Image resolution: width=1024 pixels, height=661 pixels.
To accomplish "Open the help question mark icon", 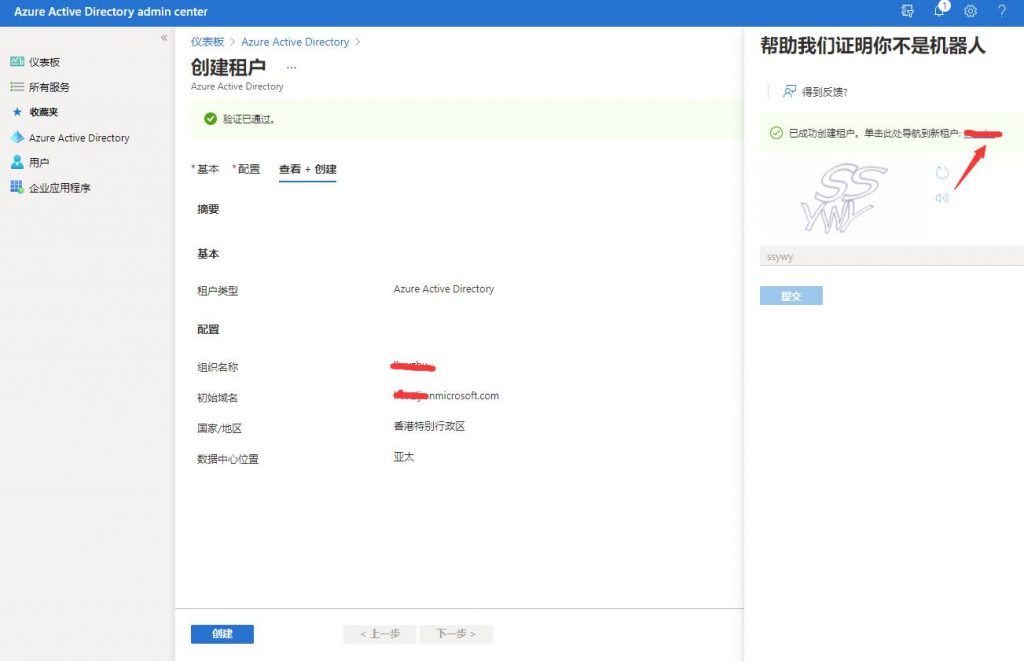I will (1002, 11).
